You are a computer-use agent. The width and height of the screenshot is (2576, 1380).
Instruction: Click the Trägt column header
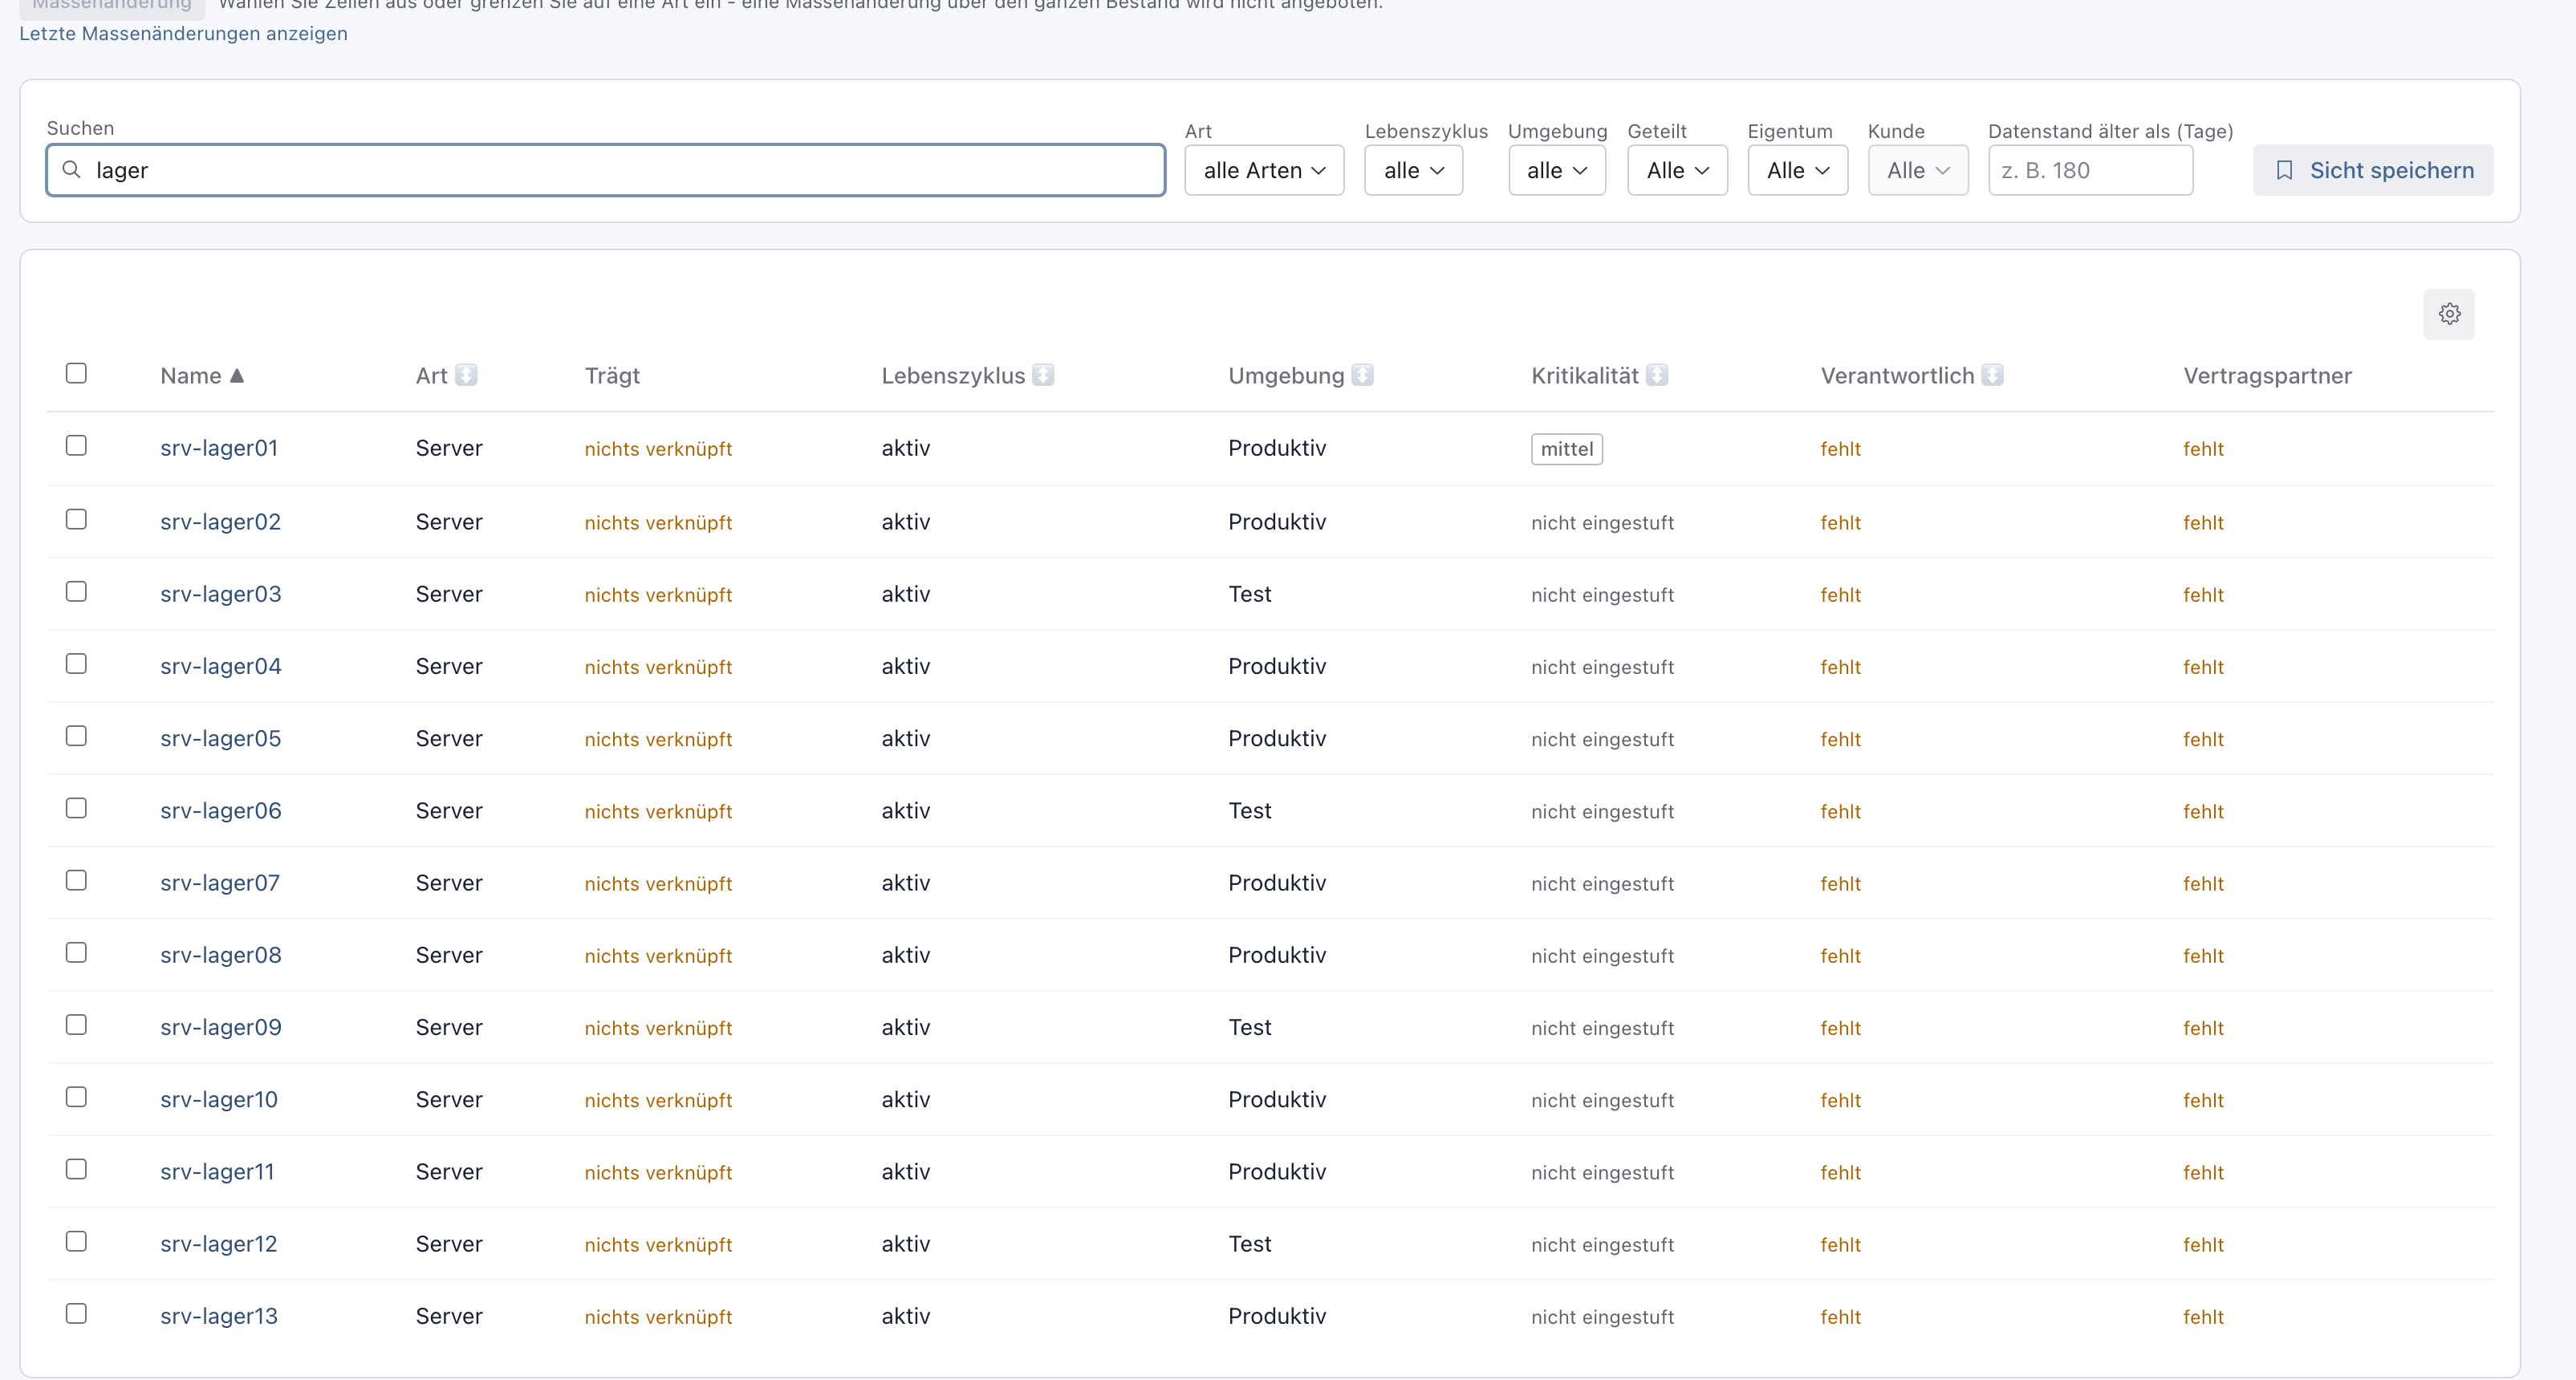coord(611,376)
